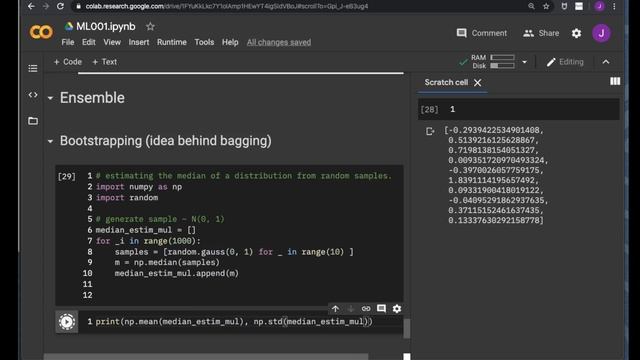
Task: Open the code snippets sidebar icon
Action: click(x=33, y=95)
